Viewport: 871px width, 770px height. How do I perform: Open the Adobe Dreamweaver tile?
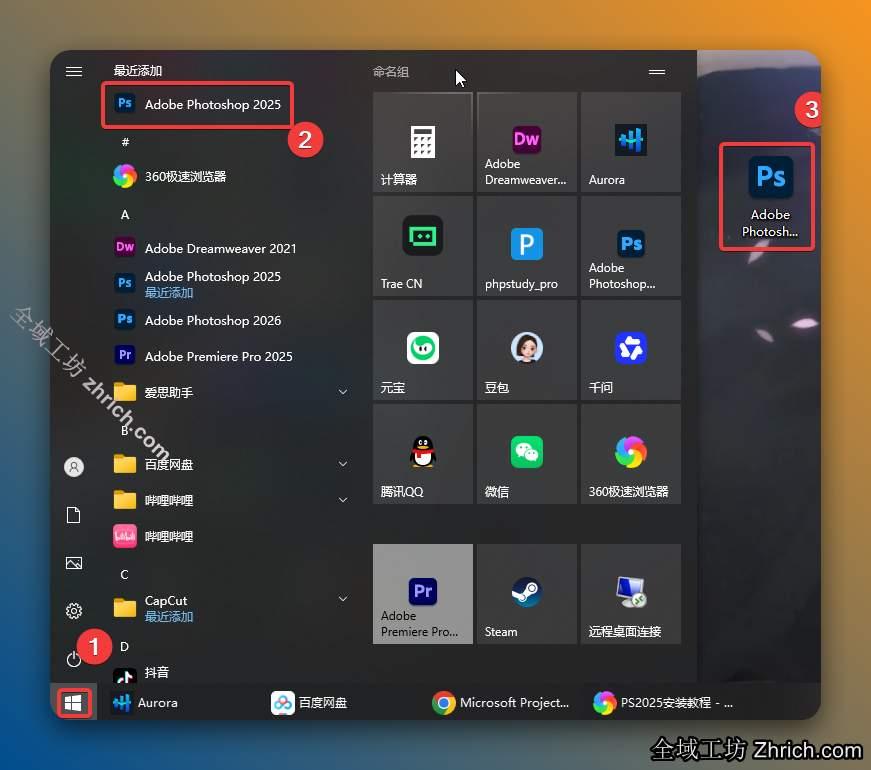click(527, 142)
